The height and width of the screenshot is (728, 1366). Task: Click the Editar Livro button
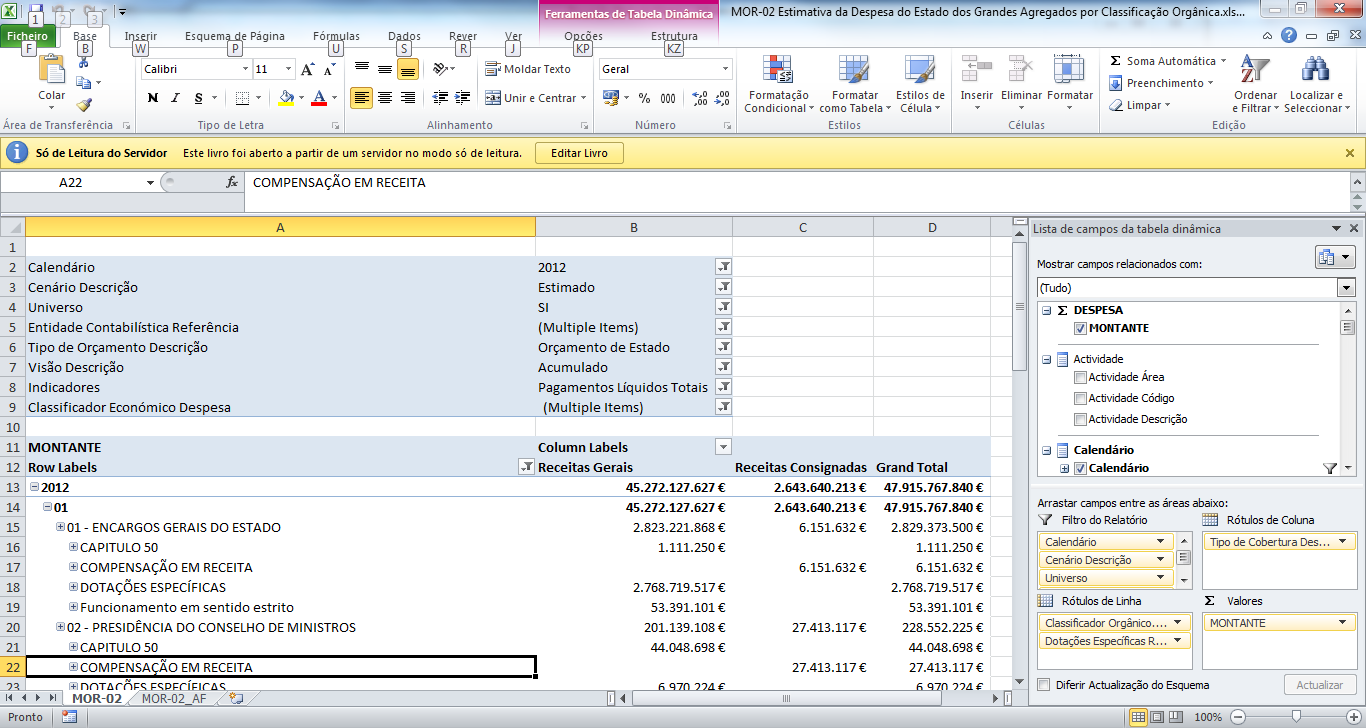coord(580,153)
